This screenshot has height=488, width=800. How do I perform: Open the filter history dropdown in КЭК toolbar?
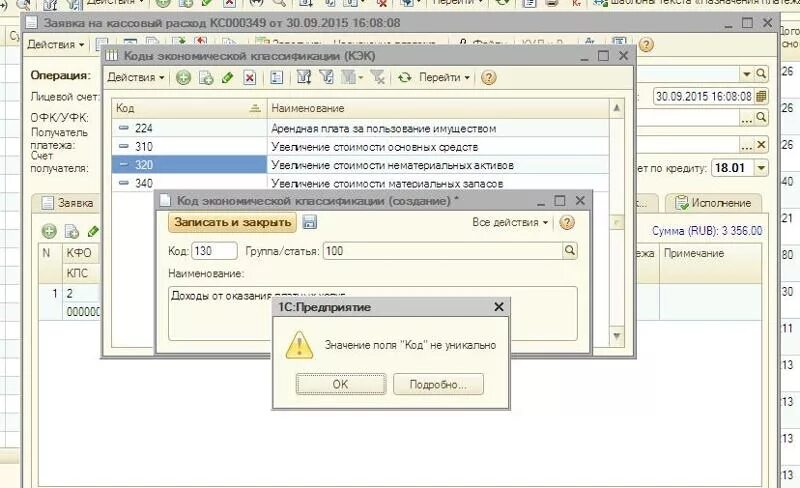(x=352, y=78)
